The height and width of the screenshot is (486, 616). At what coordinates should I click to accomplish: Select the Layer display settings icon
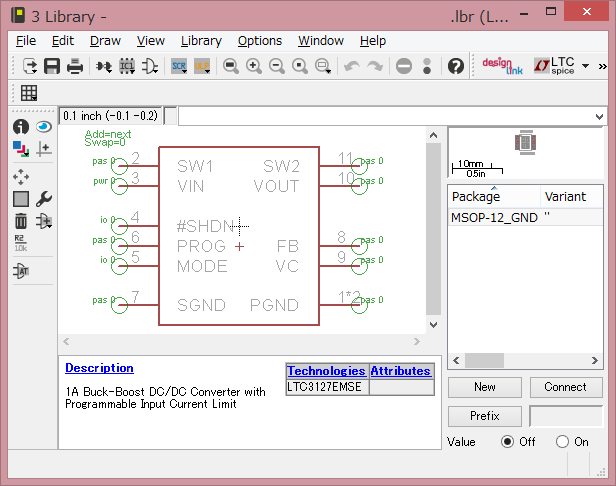[x=21, y=149]
